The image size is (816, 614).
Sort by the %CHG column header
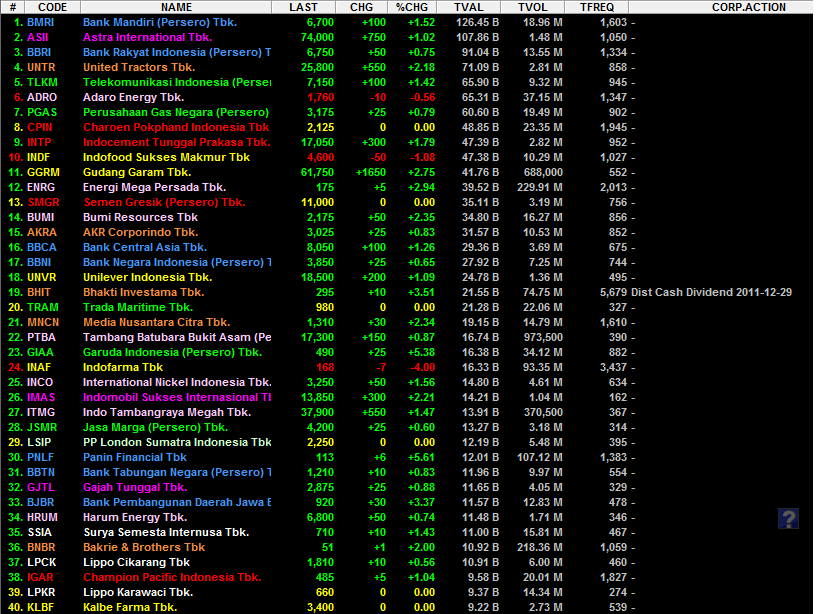(x=412, y=7)
